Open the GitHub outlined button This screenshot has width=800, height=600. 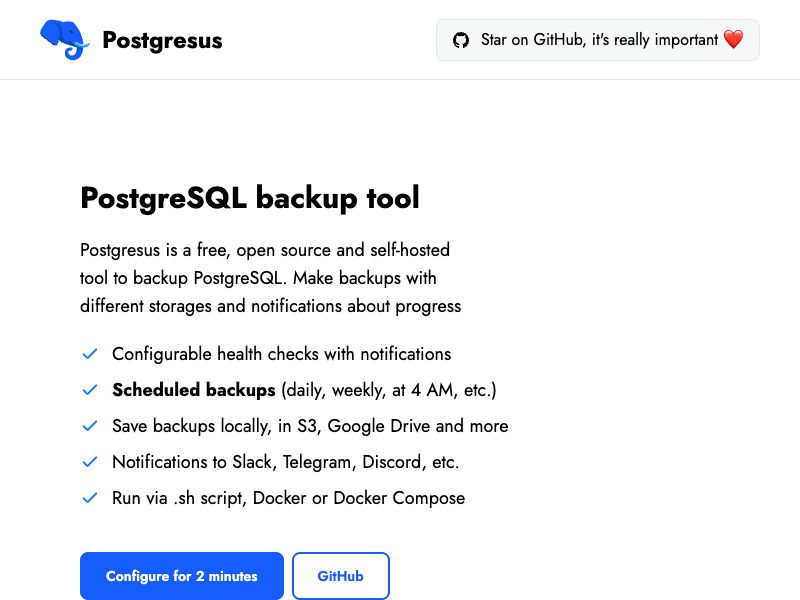(x=340, y=576)
